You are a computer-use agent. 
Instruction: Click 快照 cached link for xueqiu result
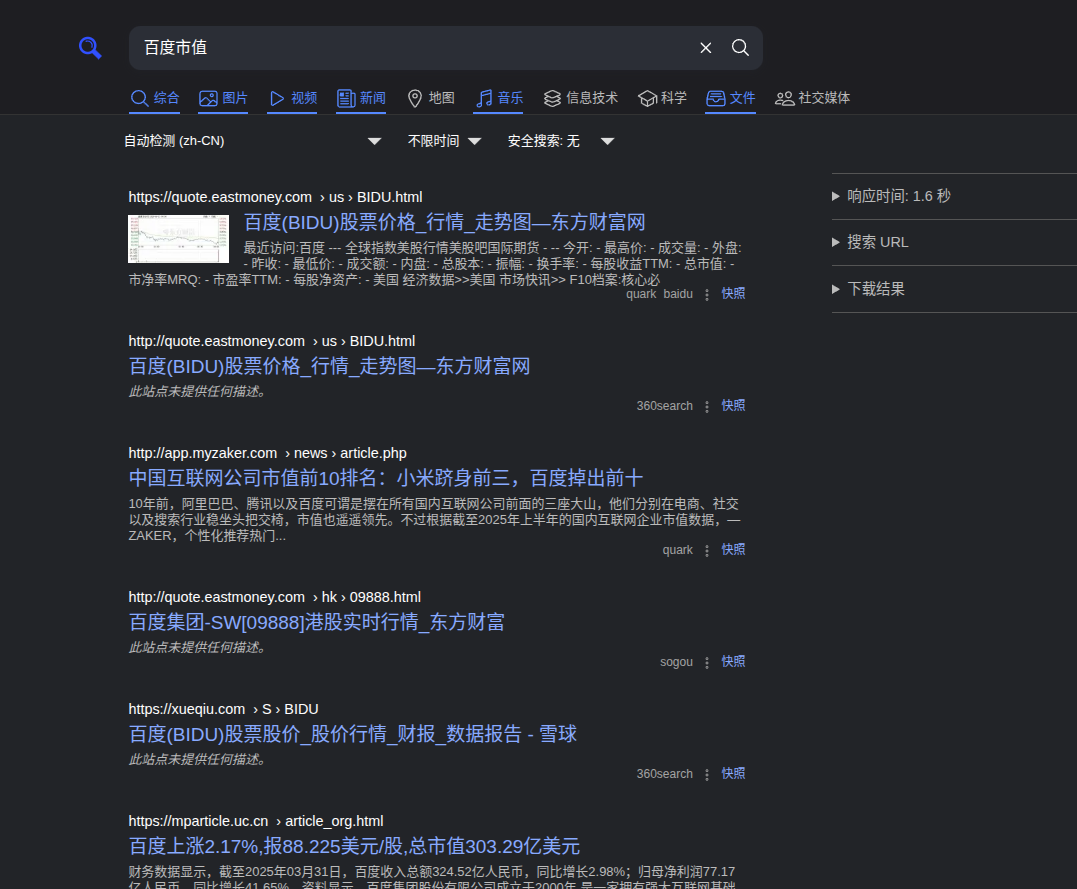733,774
